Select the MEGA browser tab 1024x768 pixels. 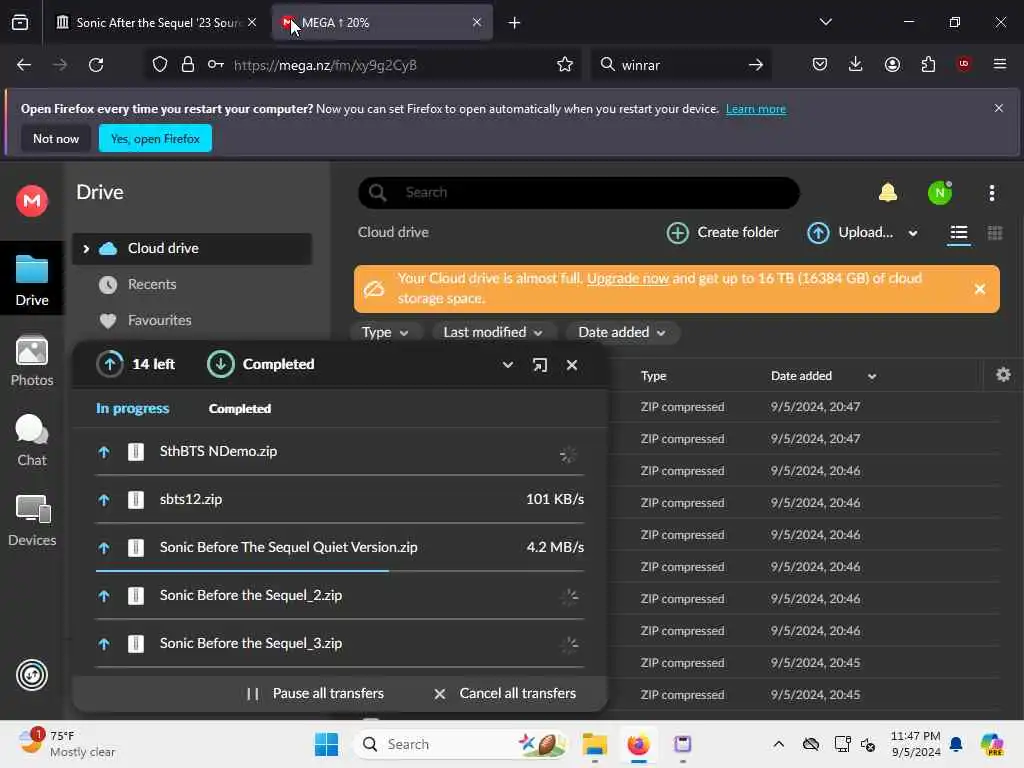coord(382,23)
